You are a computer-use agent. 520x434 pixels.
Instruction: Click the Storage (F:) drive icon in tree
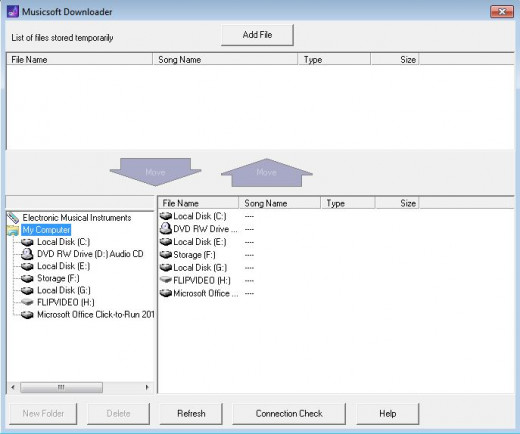click(x=27, y=278)
